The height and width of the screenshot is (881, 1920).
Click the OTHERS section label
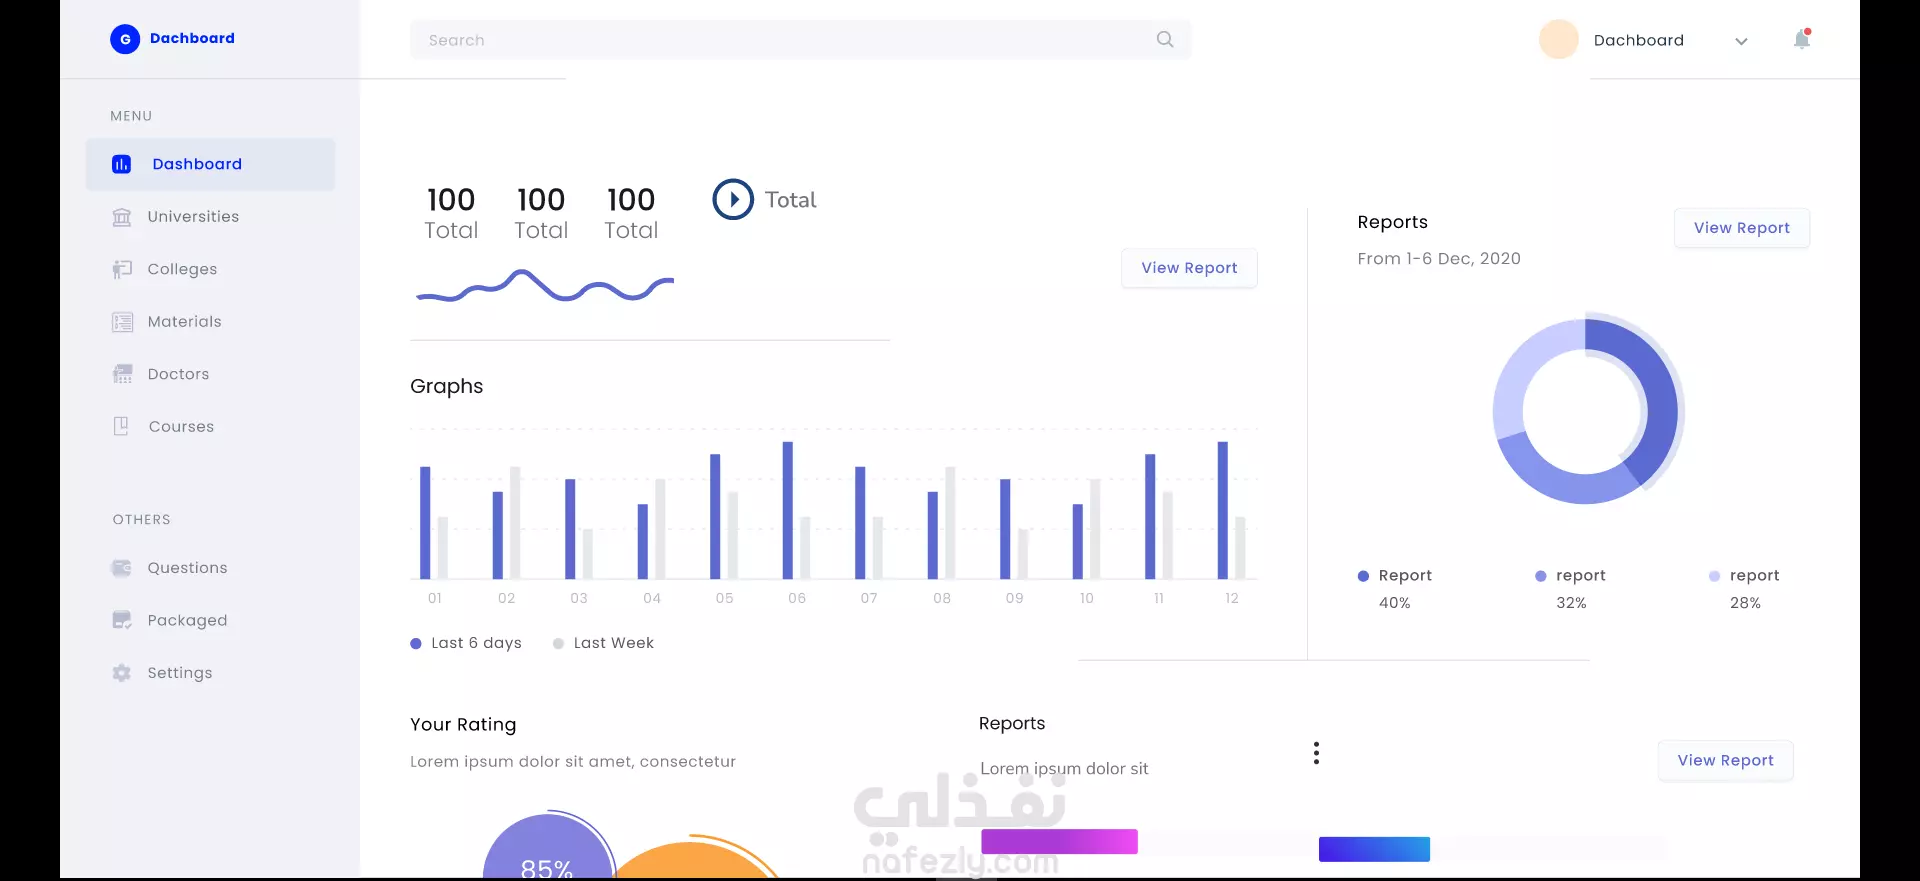(141, 519)
